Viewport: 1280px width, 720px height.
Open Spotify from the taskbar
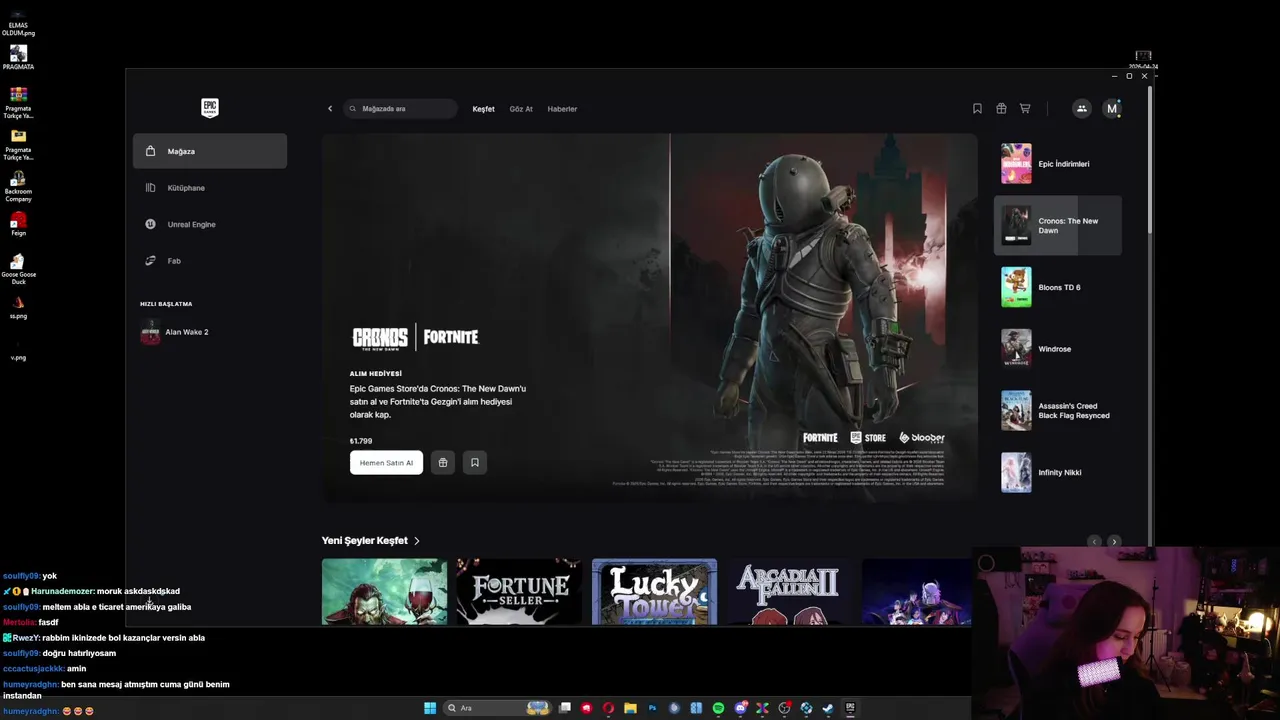pyautogui.click(x=718, y=708)
